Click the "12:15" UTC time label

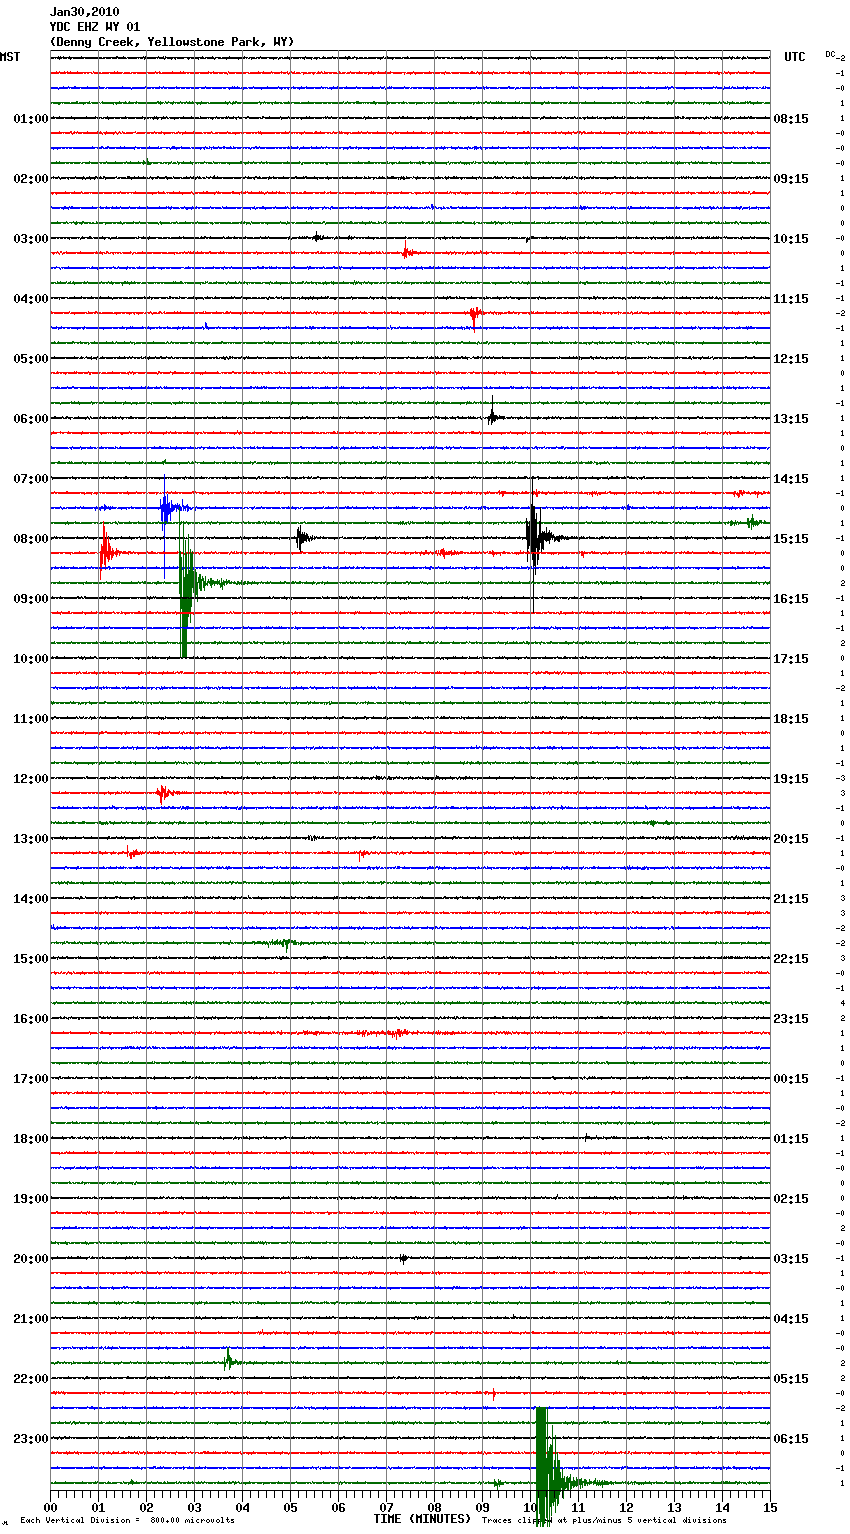coord(791,359)
